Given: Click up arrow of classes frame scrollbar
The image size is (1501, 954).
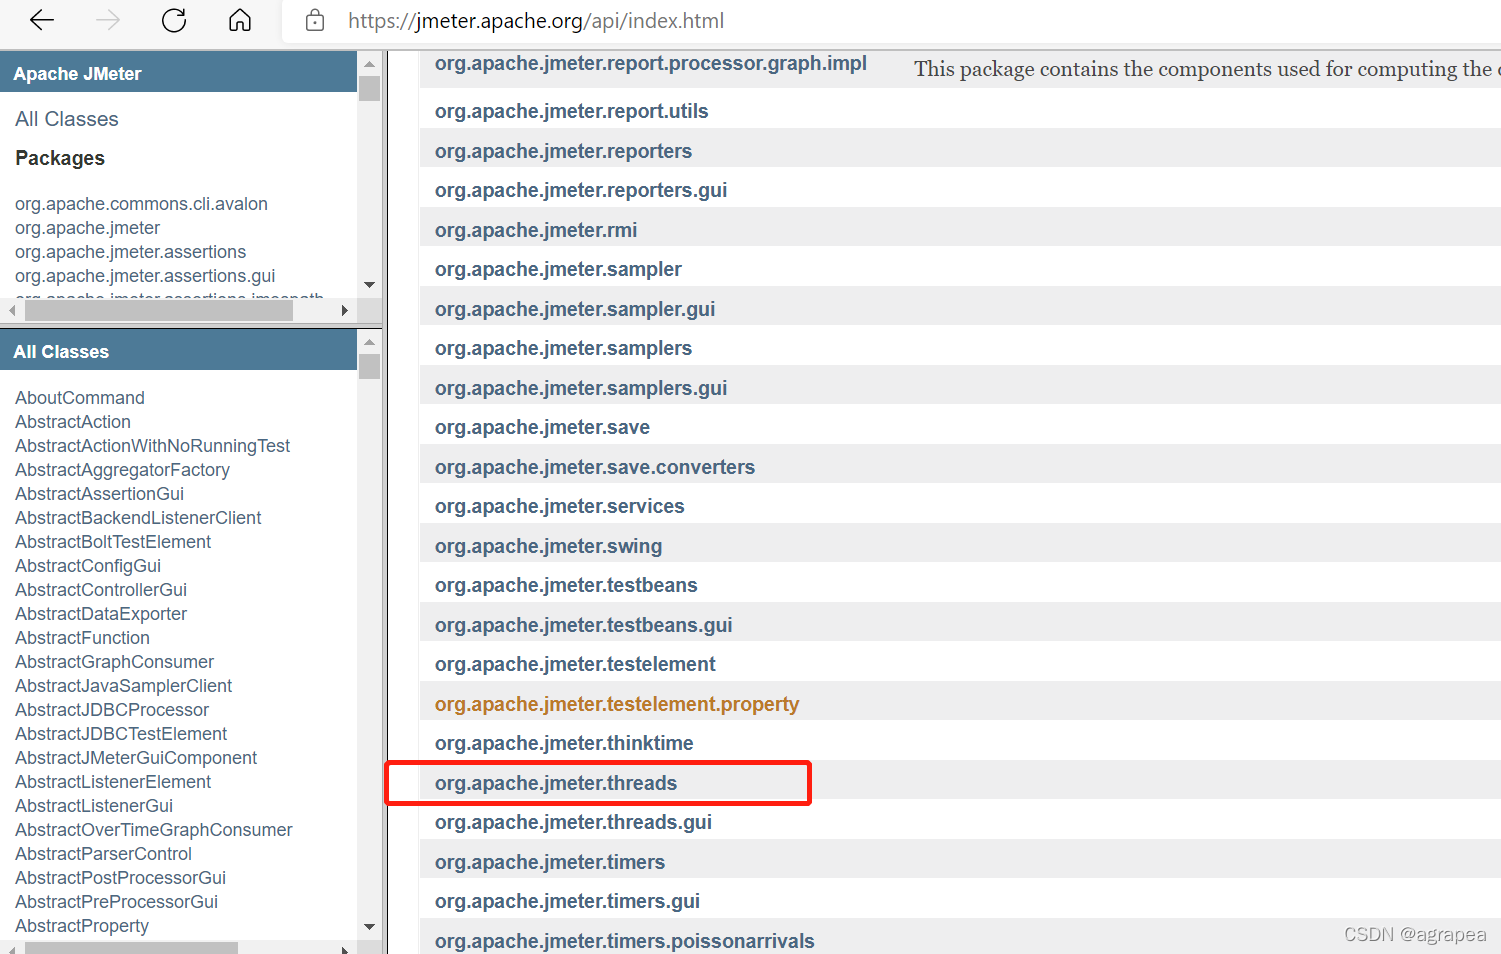Looking at the screenshot, I should [x=370, y=342].
